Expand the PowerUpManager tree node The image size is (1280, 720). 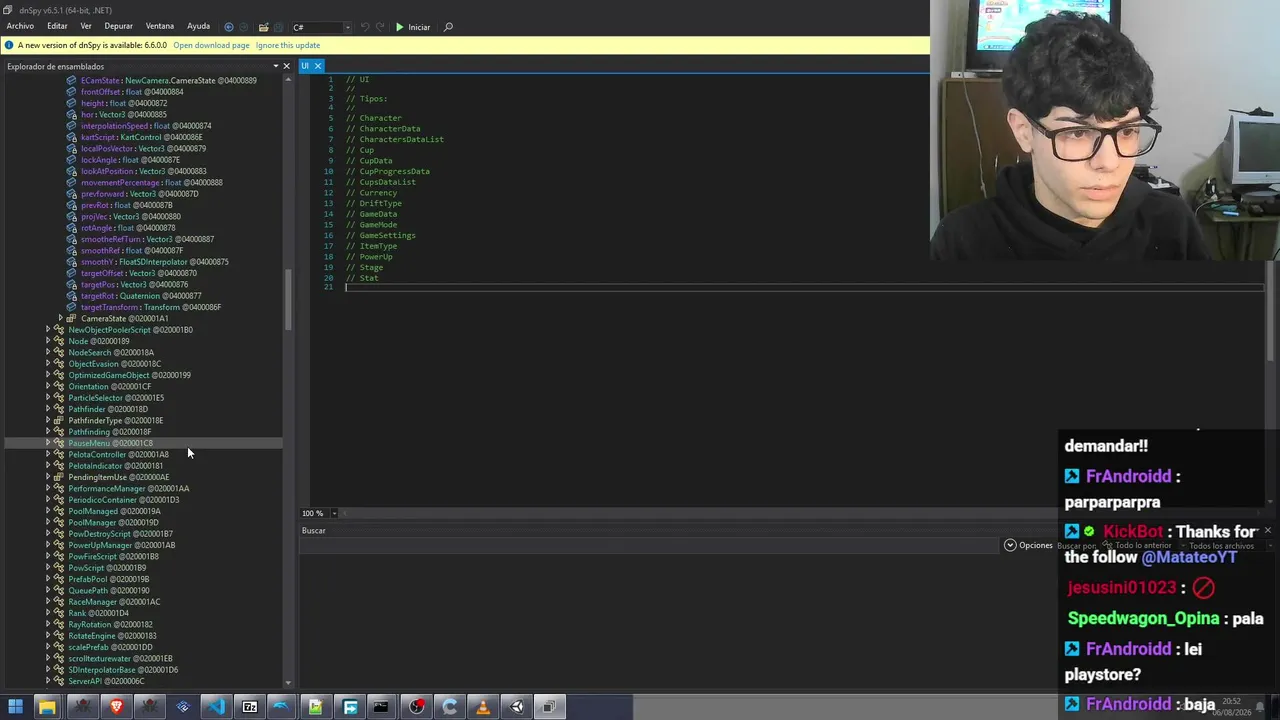click(48, 545)
